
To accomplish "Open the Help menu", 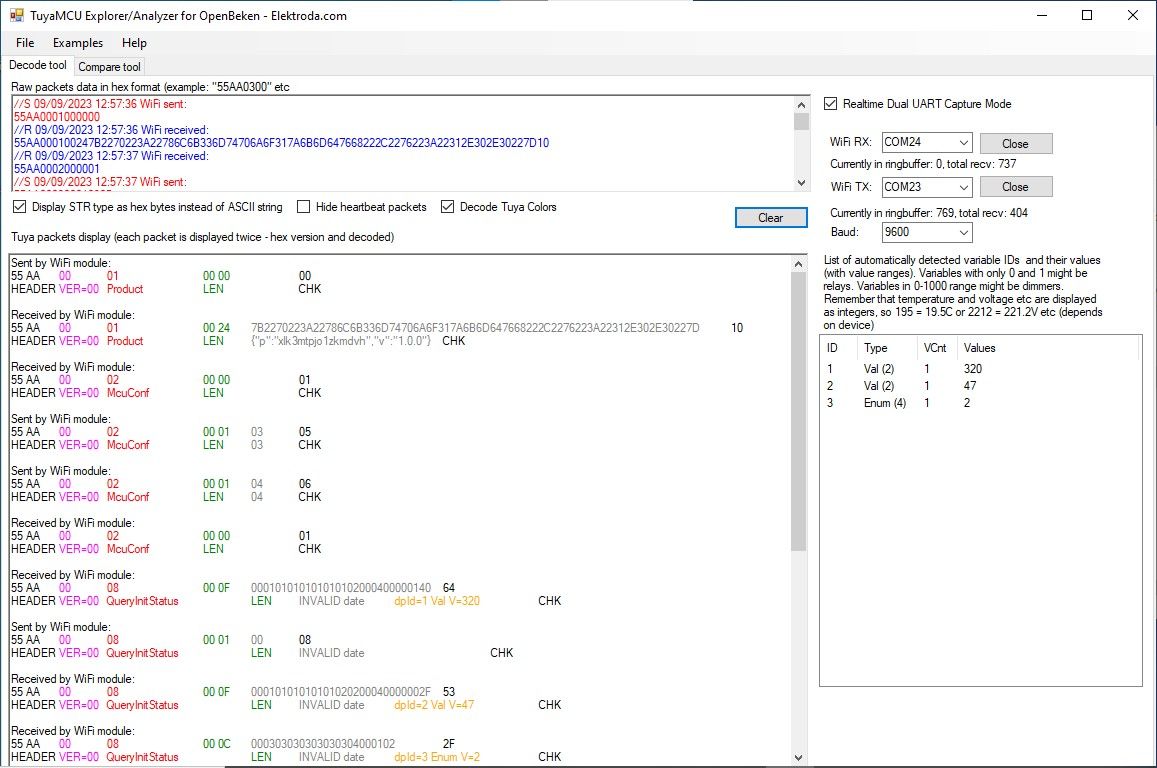I will tap(134, 43).
